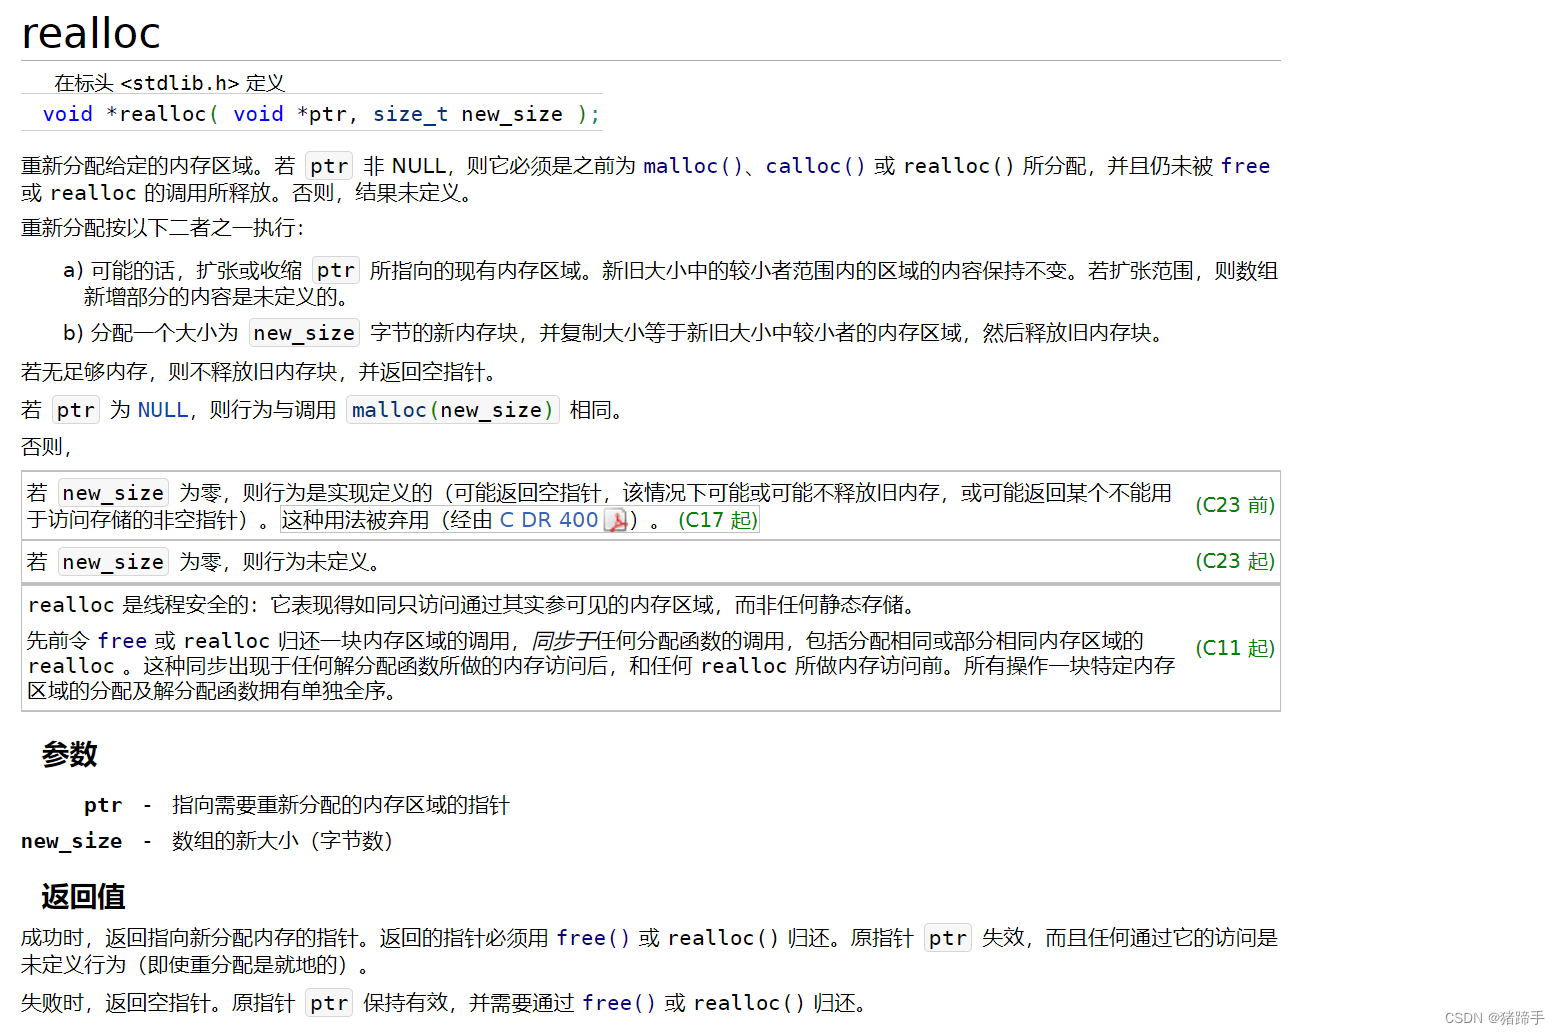Click the (C17 起) version marker
The height and width of the screenshot is (1034, 1560).
coord(717,519)
